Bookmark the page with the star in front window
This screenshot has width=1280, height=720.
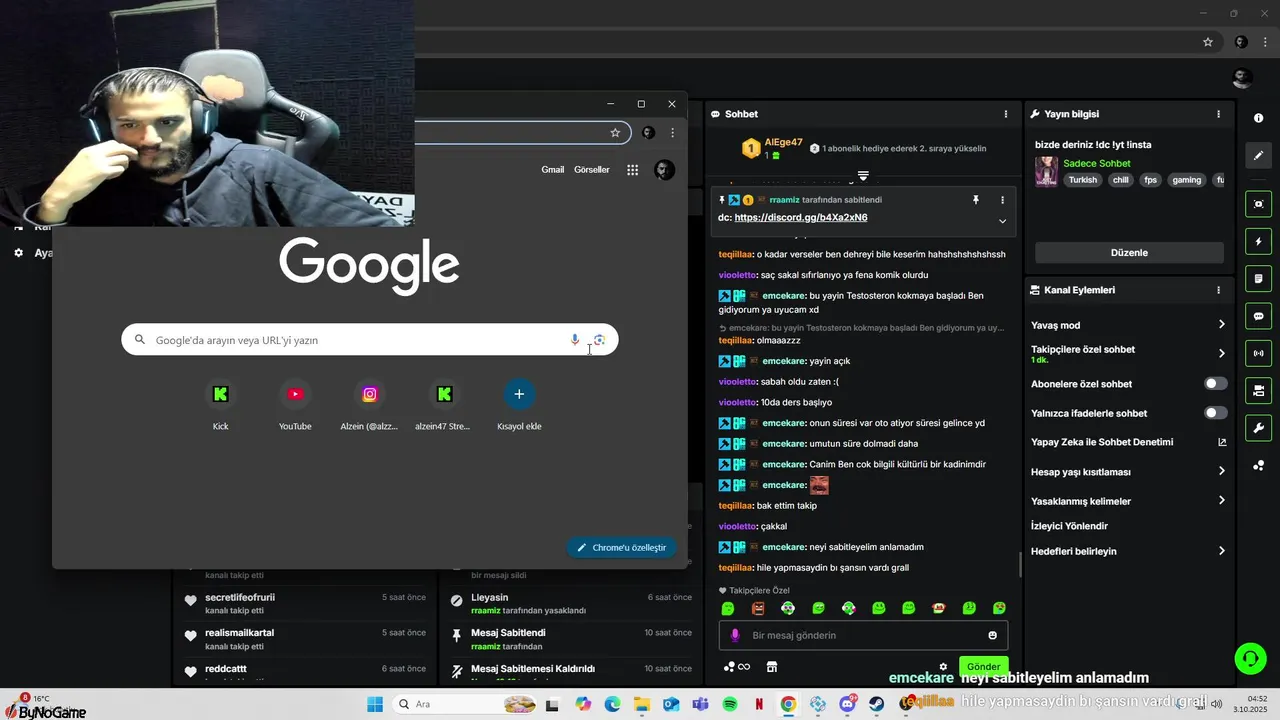(615, 132)
